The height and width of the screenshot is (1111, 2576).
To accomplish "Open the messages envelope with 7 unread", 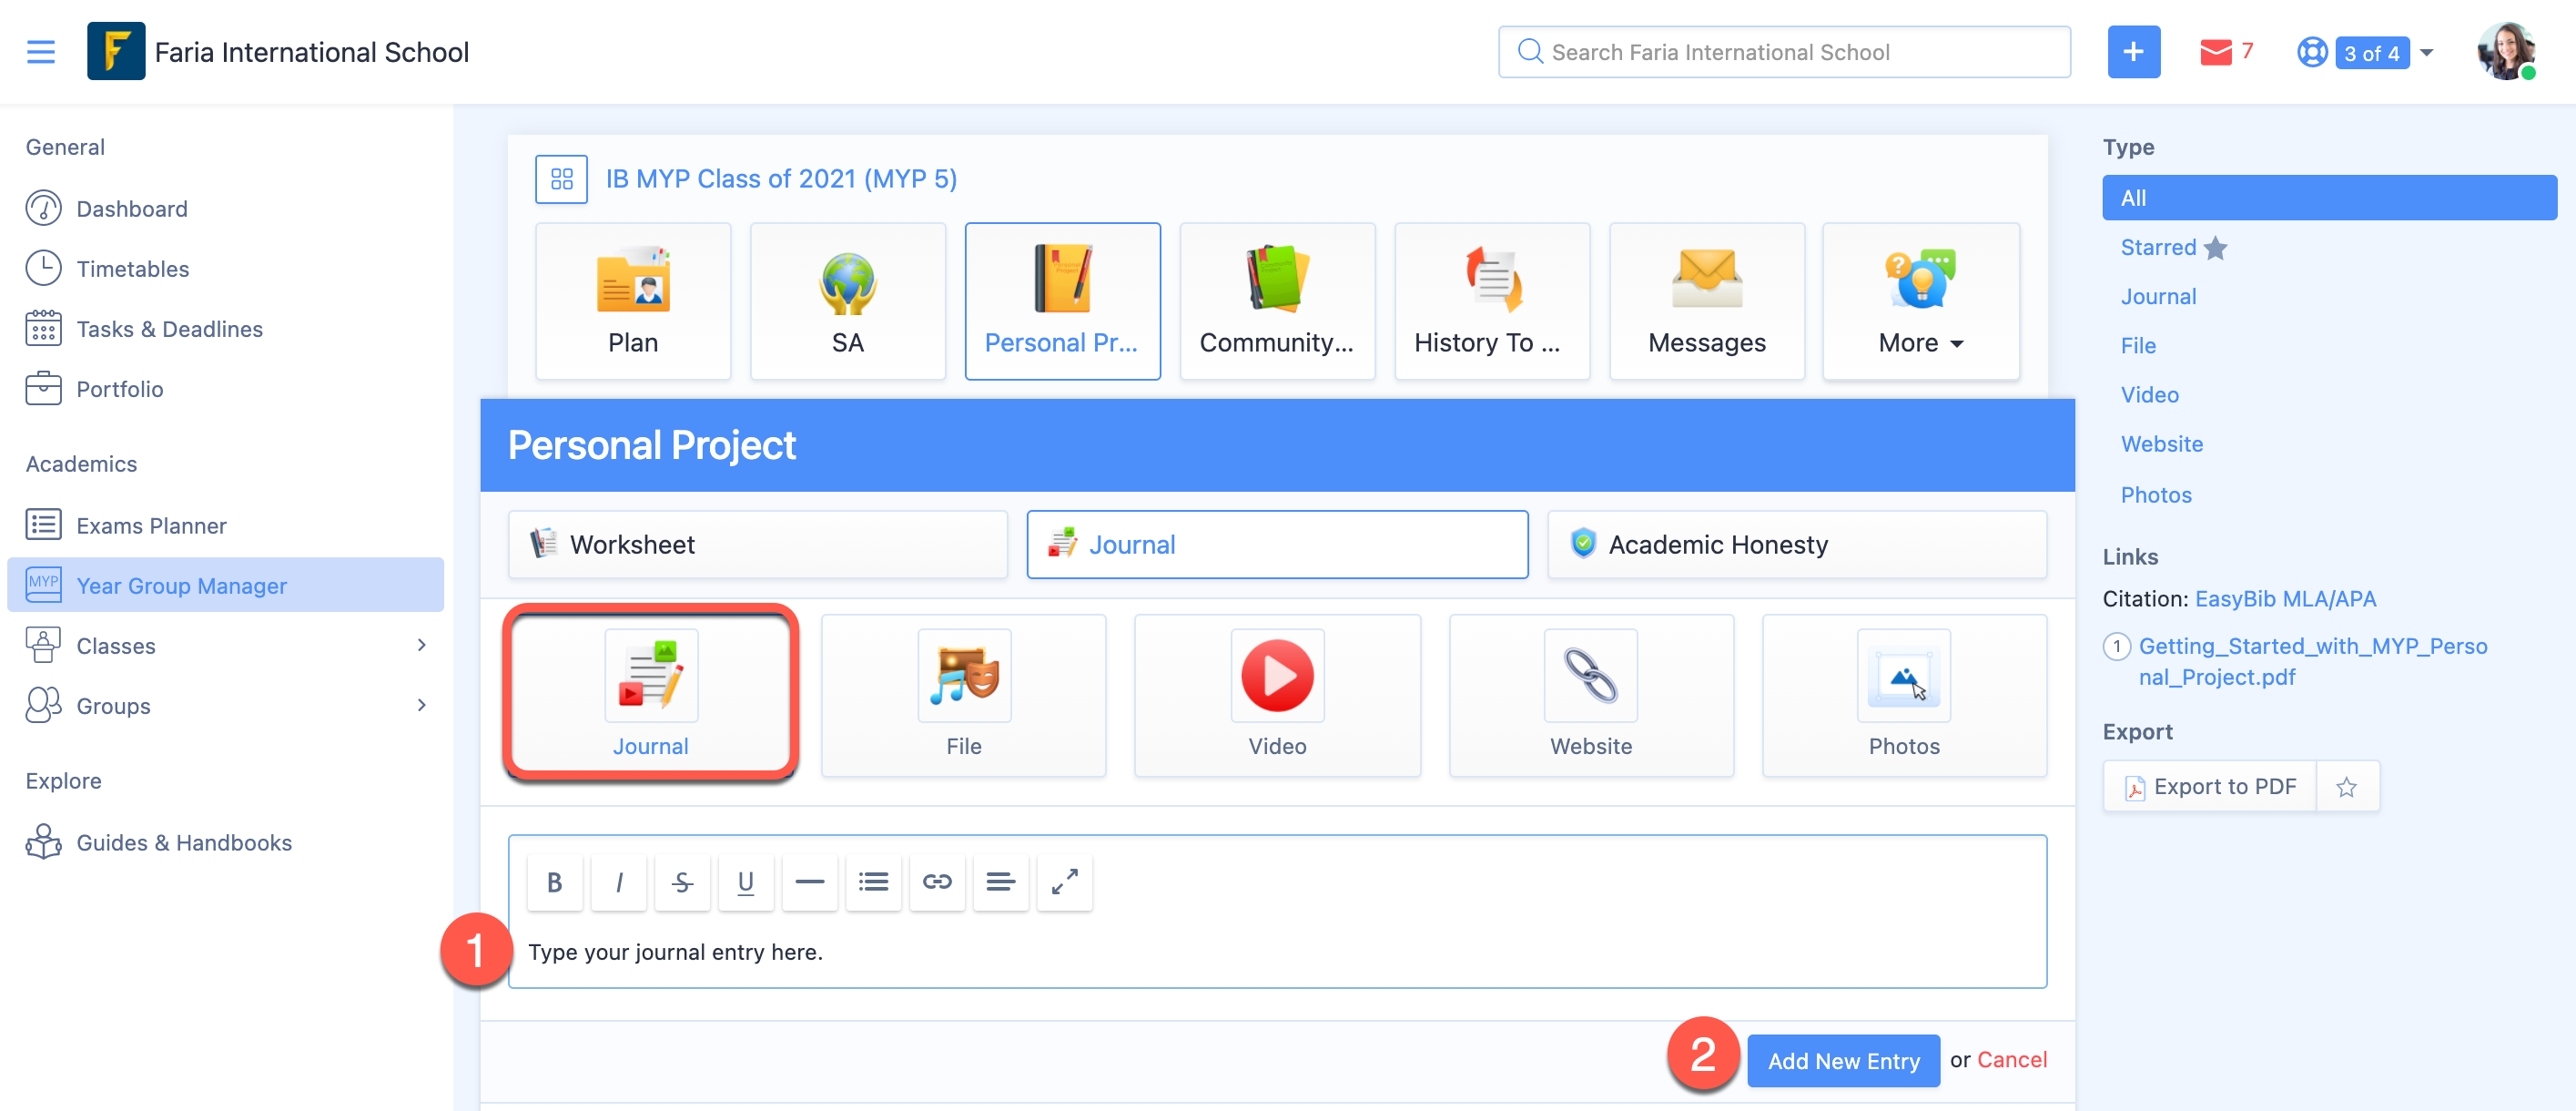I will [2225, 52].
